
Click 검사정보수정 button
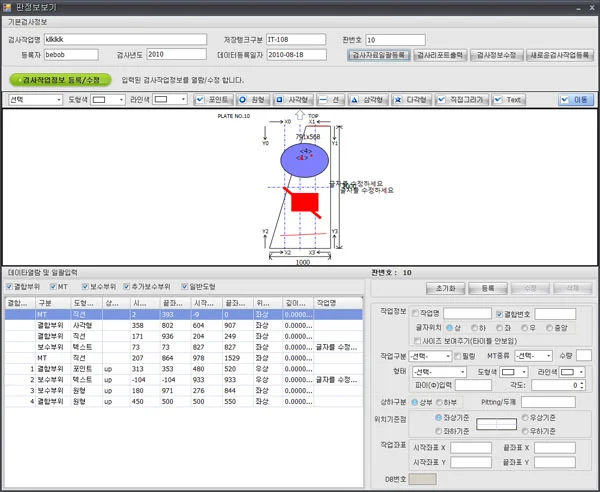496,55
